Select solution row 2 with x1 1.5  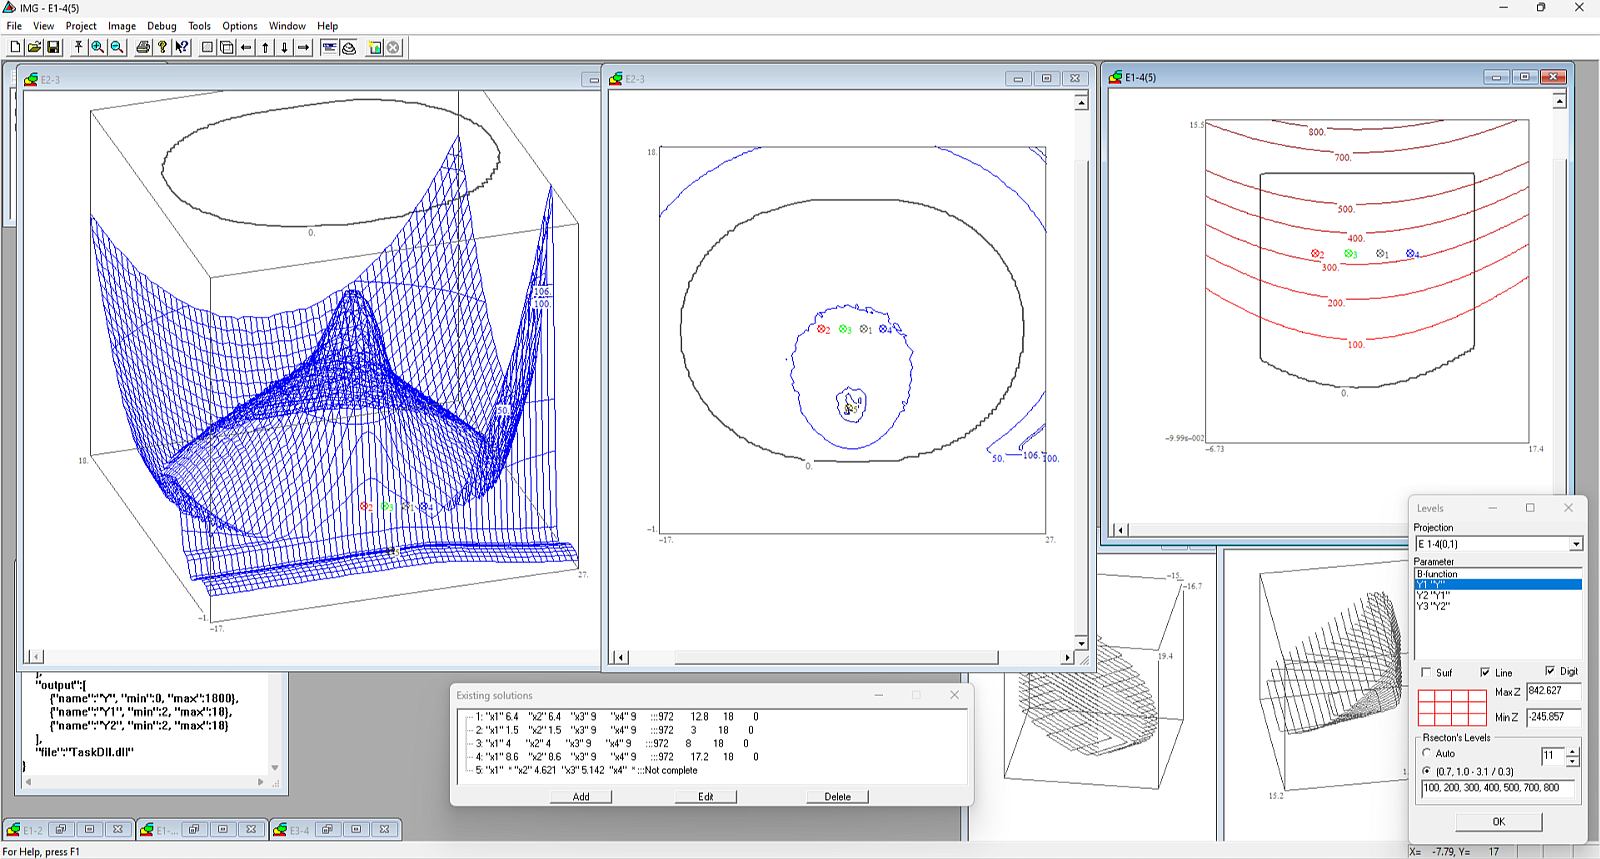[614, 730]
